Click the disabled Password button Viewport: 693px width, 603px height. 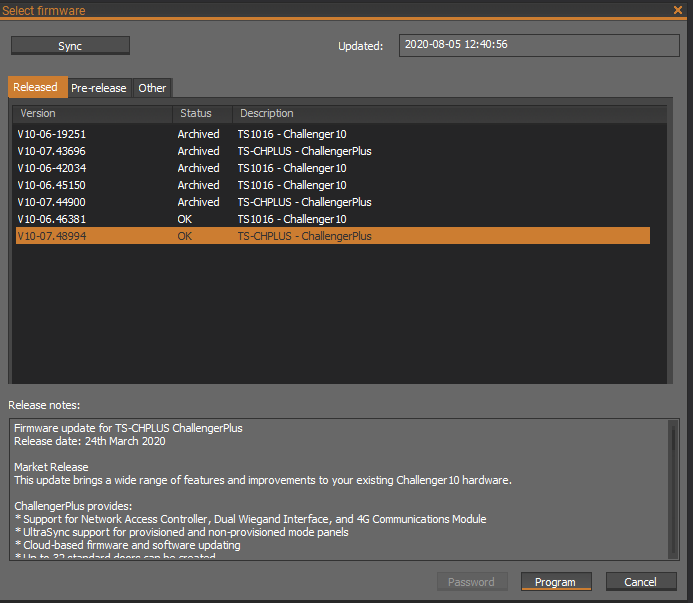coord(472,582)
